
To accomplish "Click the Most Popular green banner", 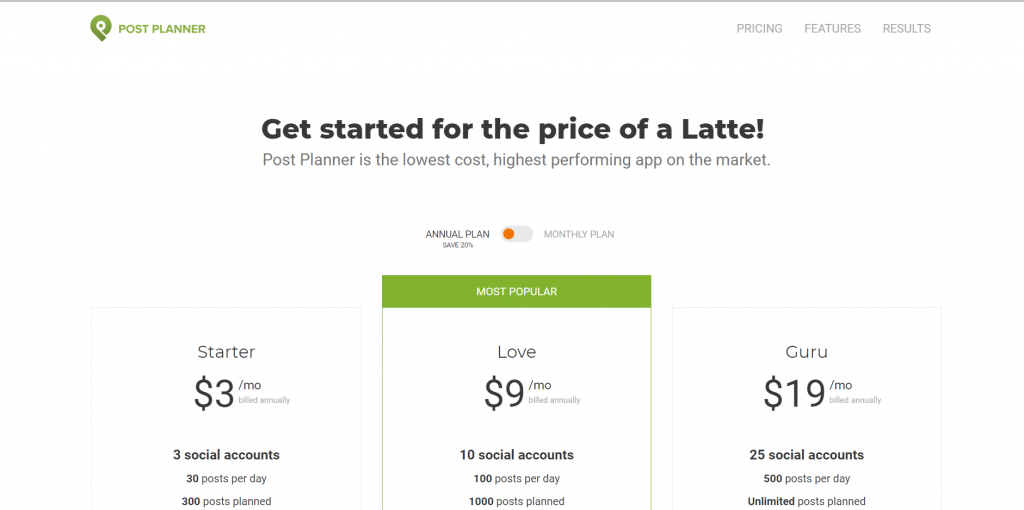I will tap(516, 291).
